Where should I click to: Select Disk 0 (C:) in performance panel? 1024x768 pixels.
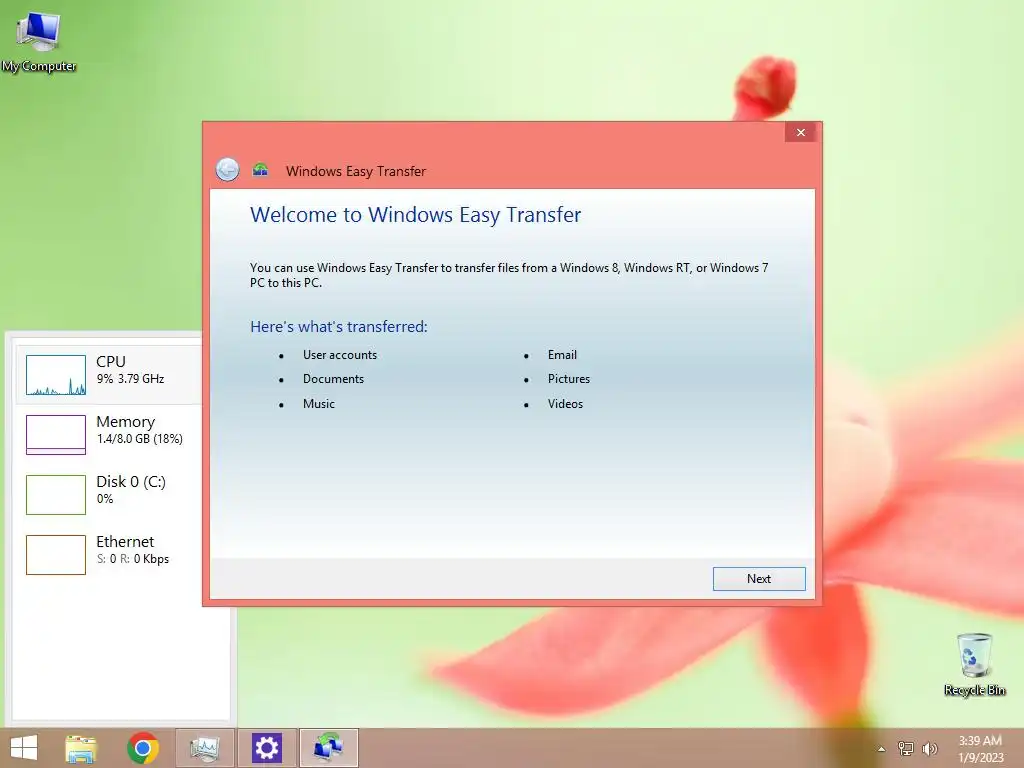pyautogui.click(x=109, y=494)
